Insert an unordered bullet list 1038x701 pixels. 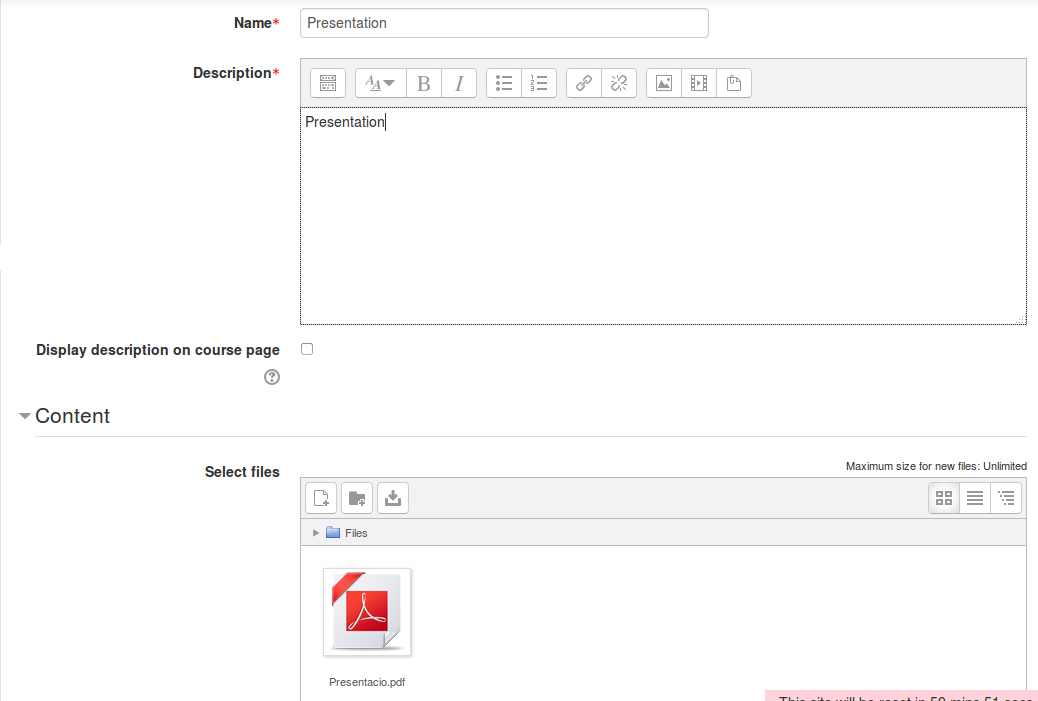(x=504, y=84)
